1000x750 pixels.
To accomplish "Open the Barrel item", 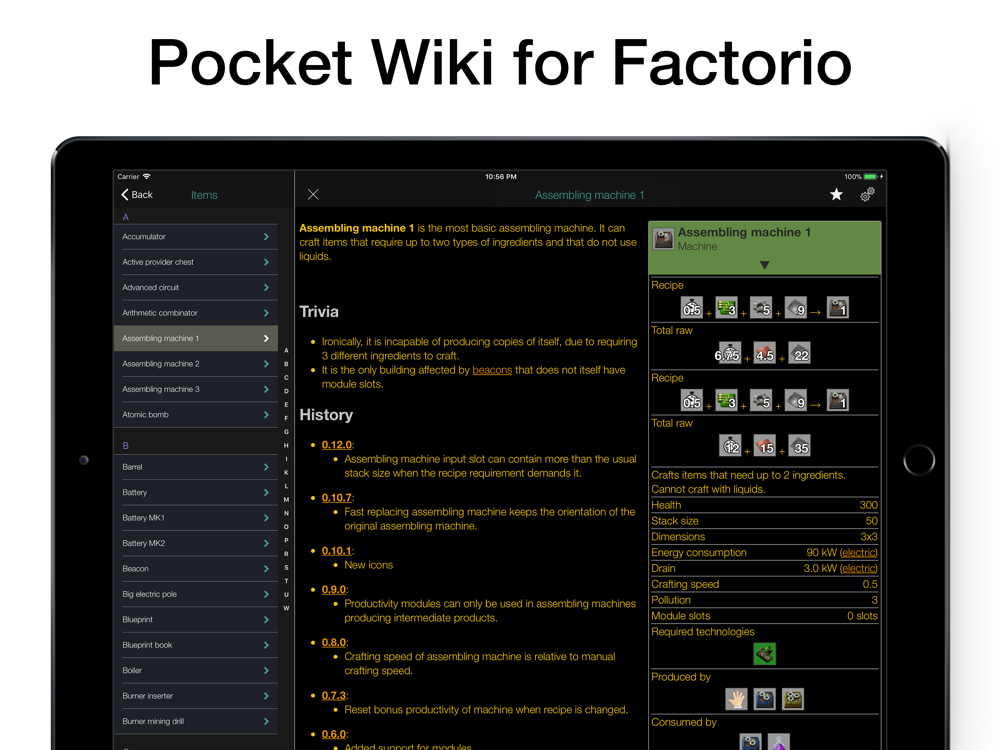I will [x=196, y=467].
